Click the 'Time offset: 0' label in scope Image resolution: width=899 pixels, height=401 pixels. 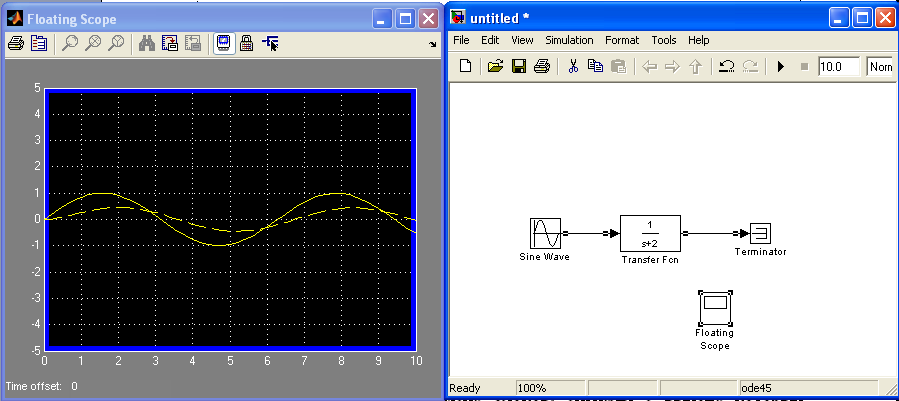click(42, 387)
